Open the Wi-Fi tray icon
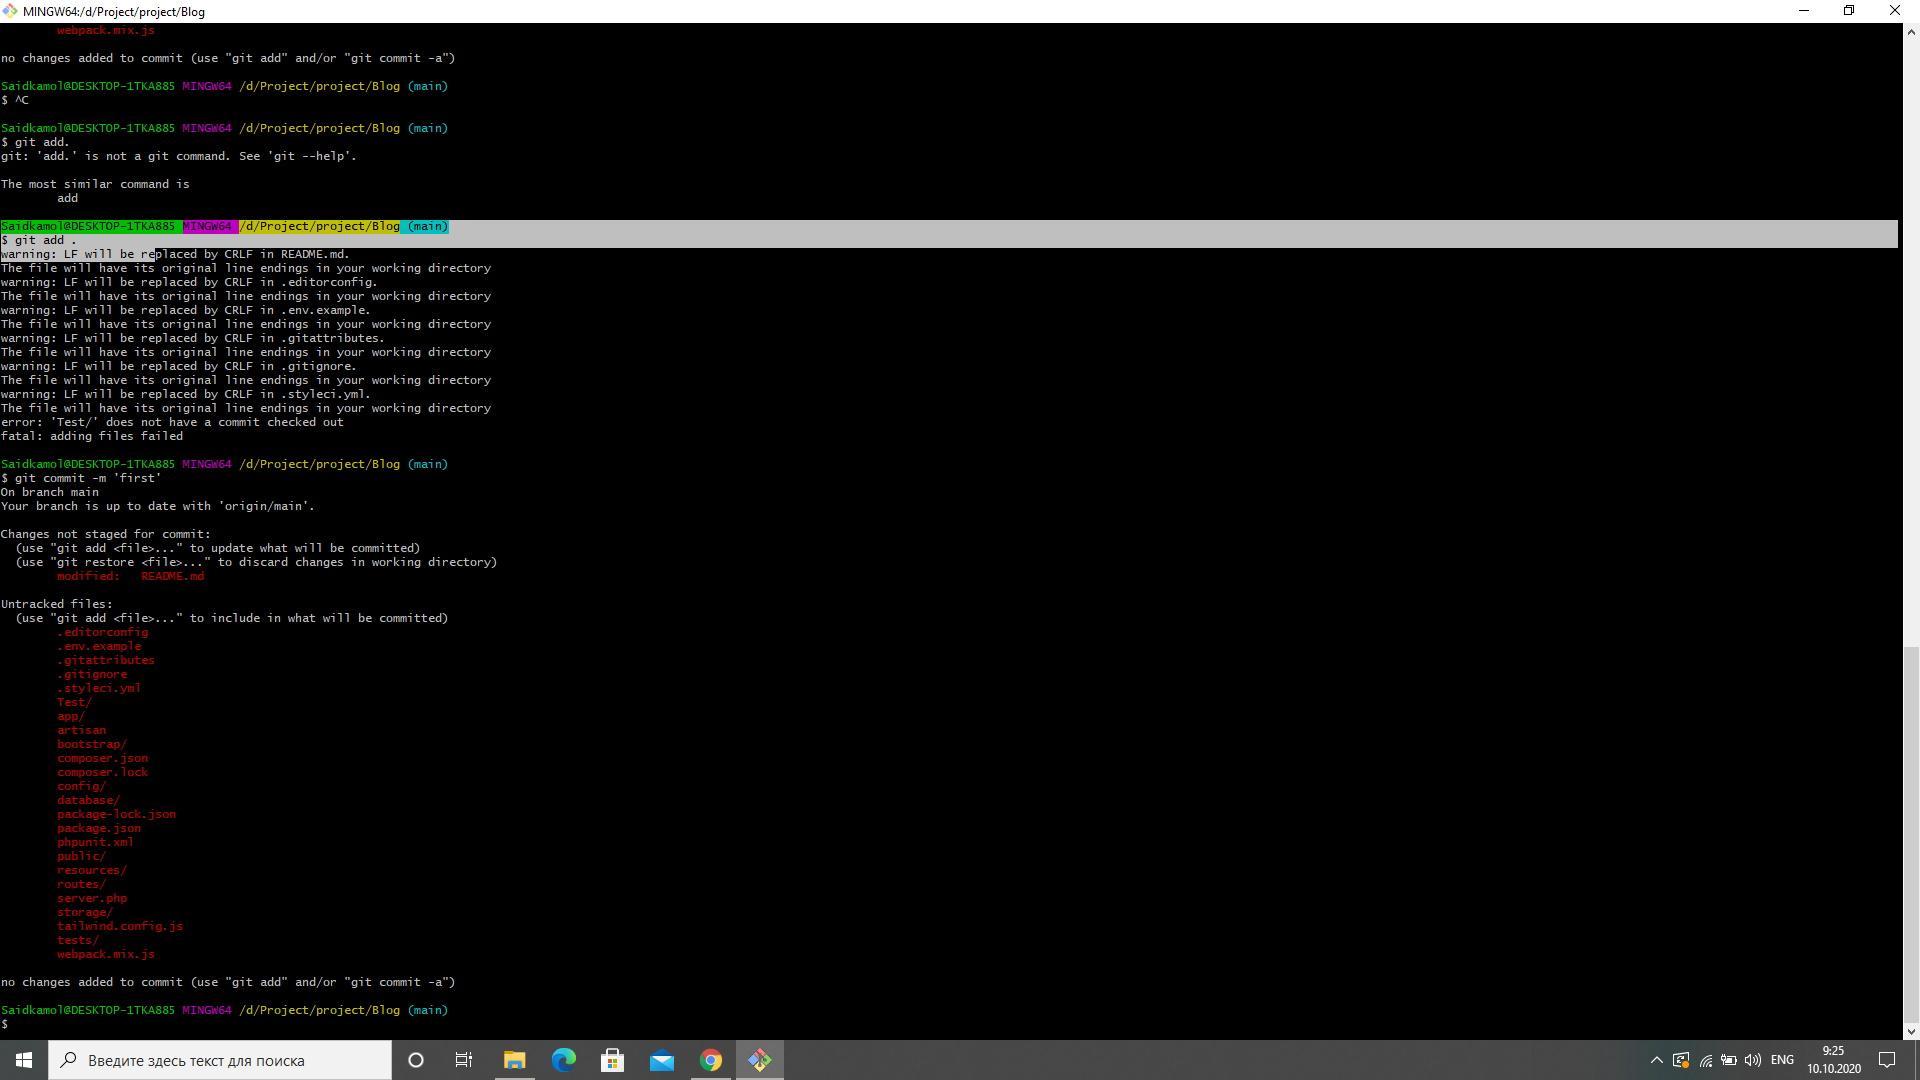This screenshot has height=1080, width=1920. pyautogui.click(x=1706, y=1060)
